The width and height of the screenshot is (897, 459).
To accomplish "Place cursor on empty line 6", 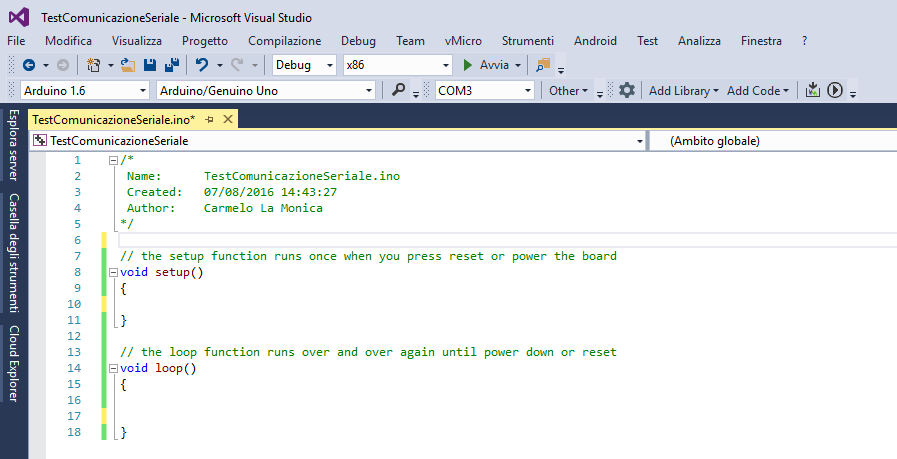I will tap(507, 240).
